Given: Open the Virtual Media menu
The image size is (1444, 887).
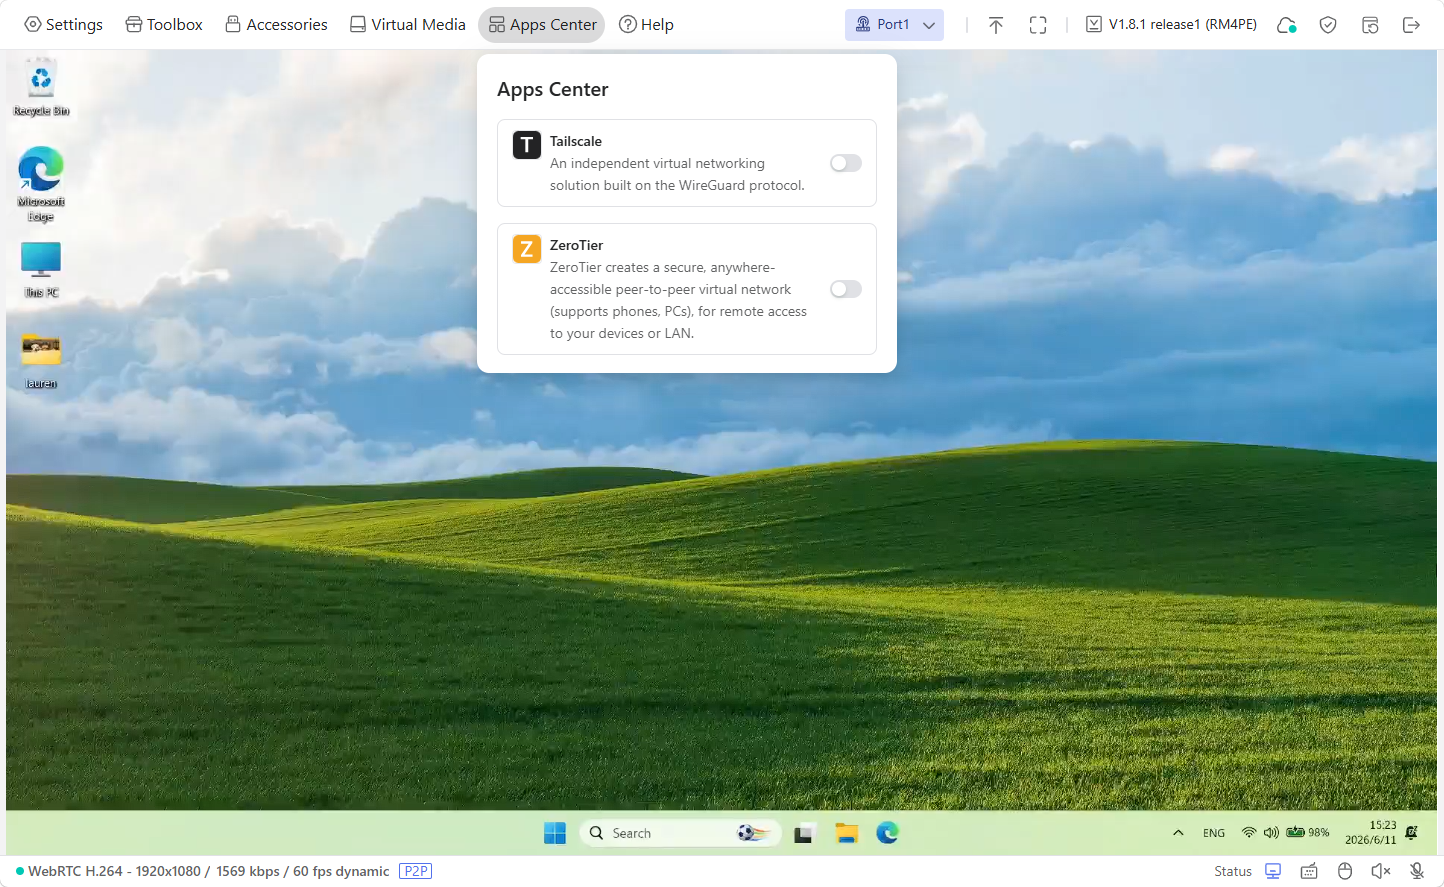Looking at the screenshot, I should [x=408, y=24].
